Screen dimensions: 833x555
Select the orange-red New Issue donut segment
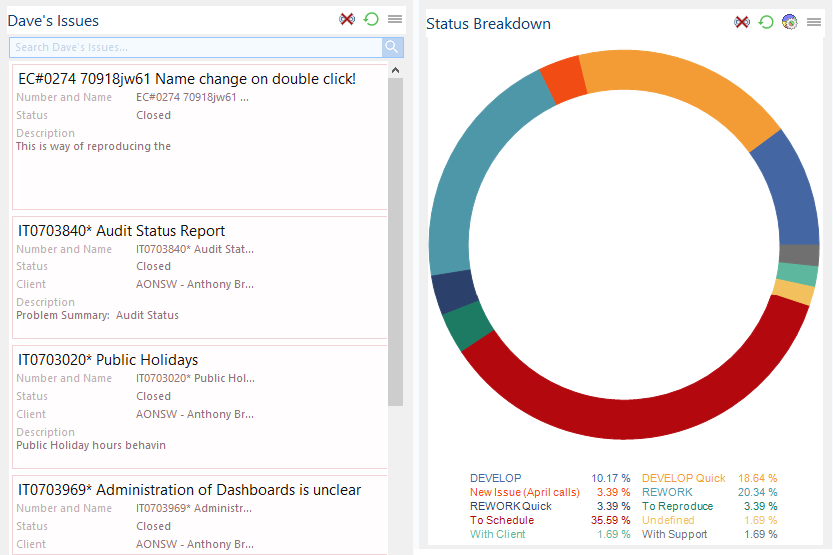tap(565, 80)
